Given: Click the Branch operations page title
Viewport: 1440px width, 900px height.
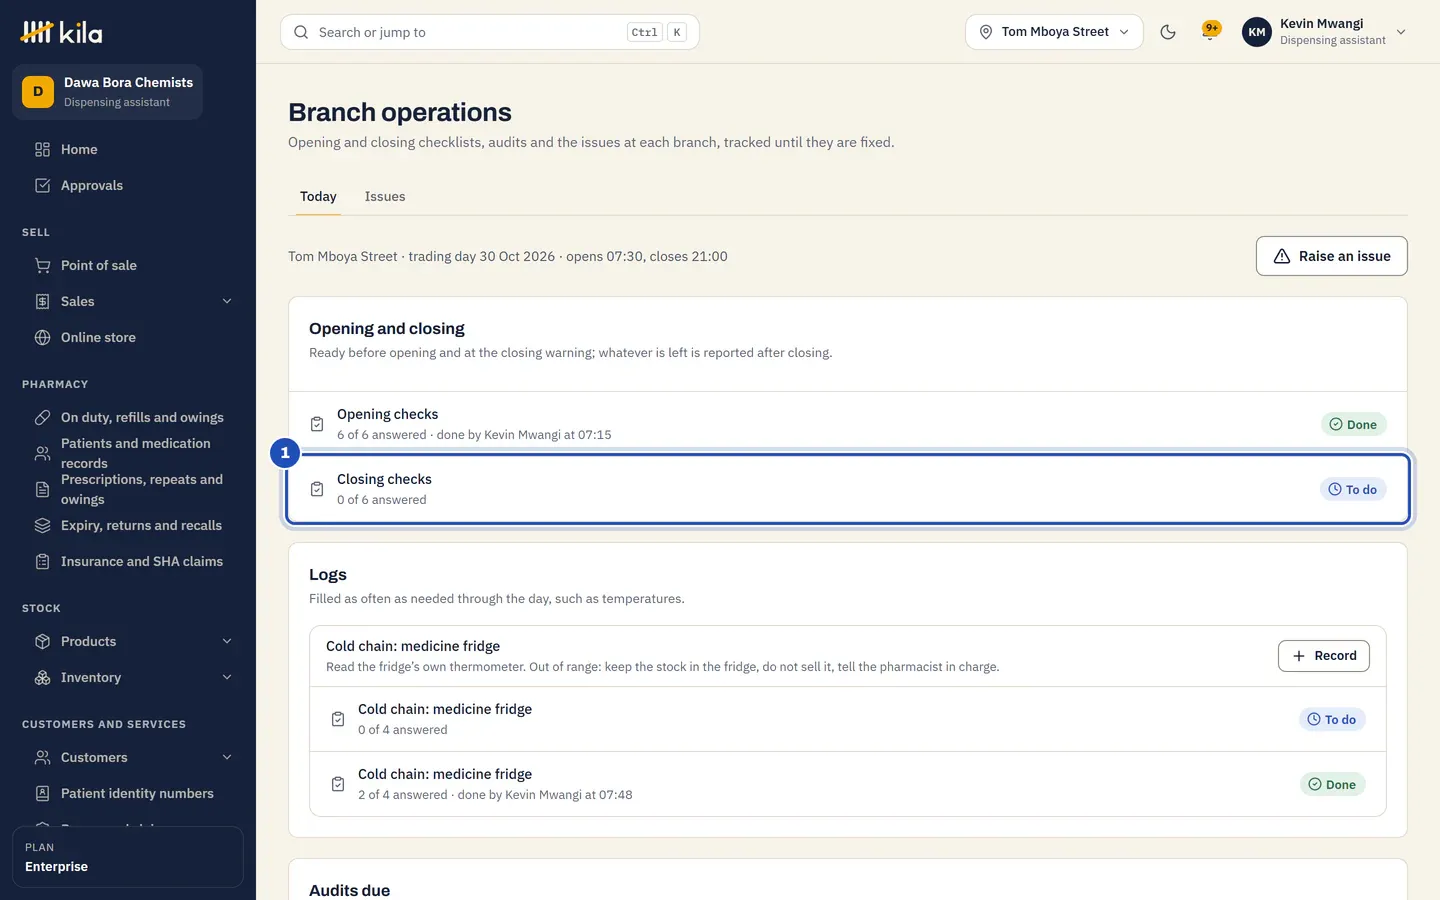Looking at the screenshot, I should point(400,112).
